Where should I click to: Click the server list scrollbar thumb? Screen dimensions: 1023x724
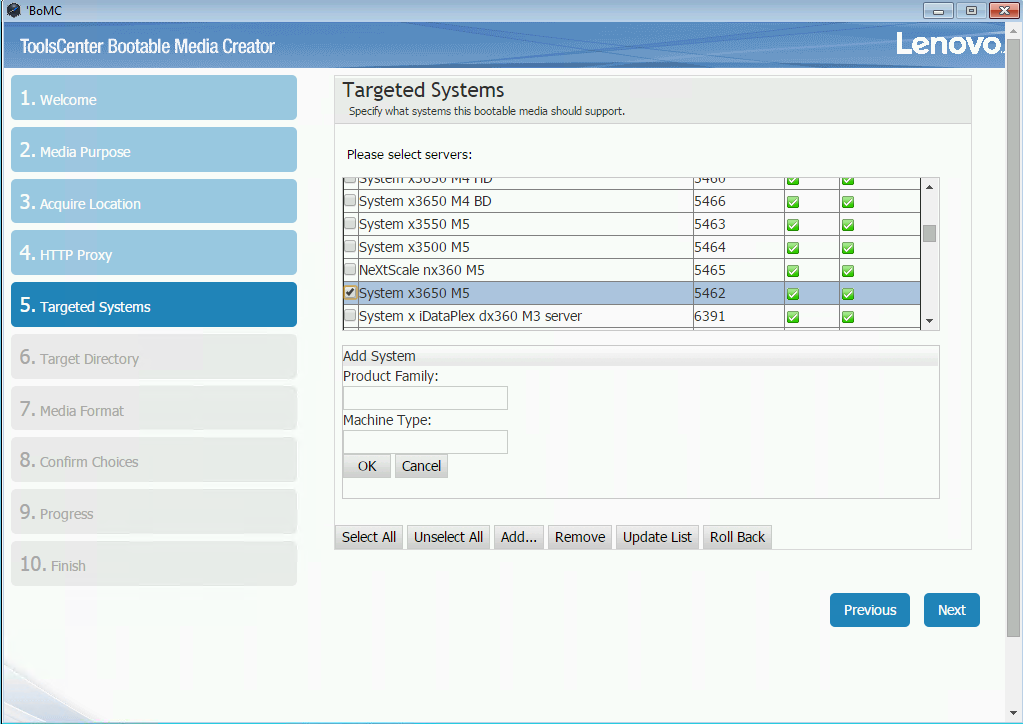point(930,233)
